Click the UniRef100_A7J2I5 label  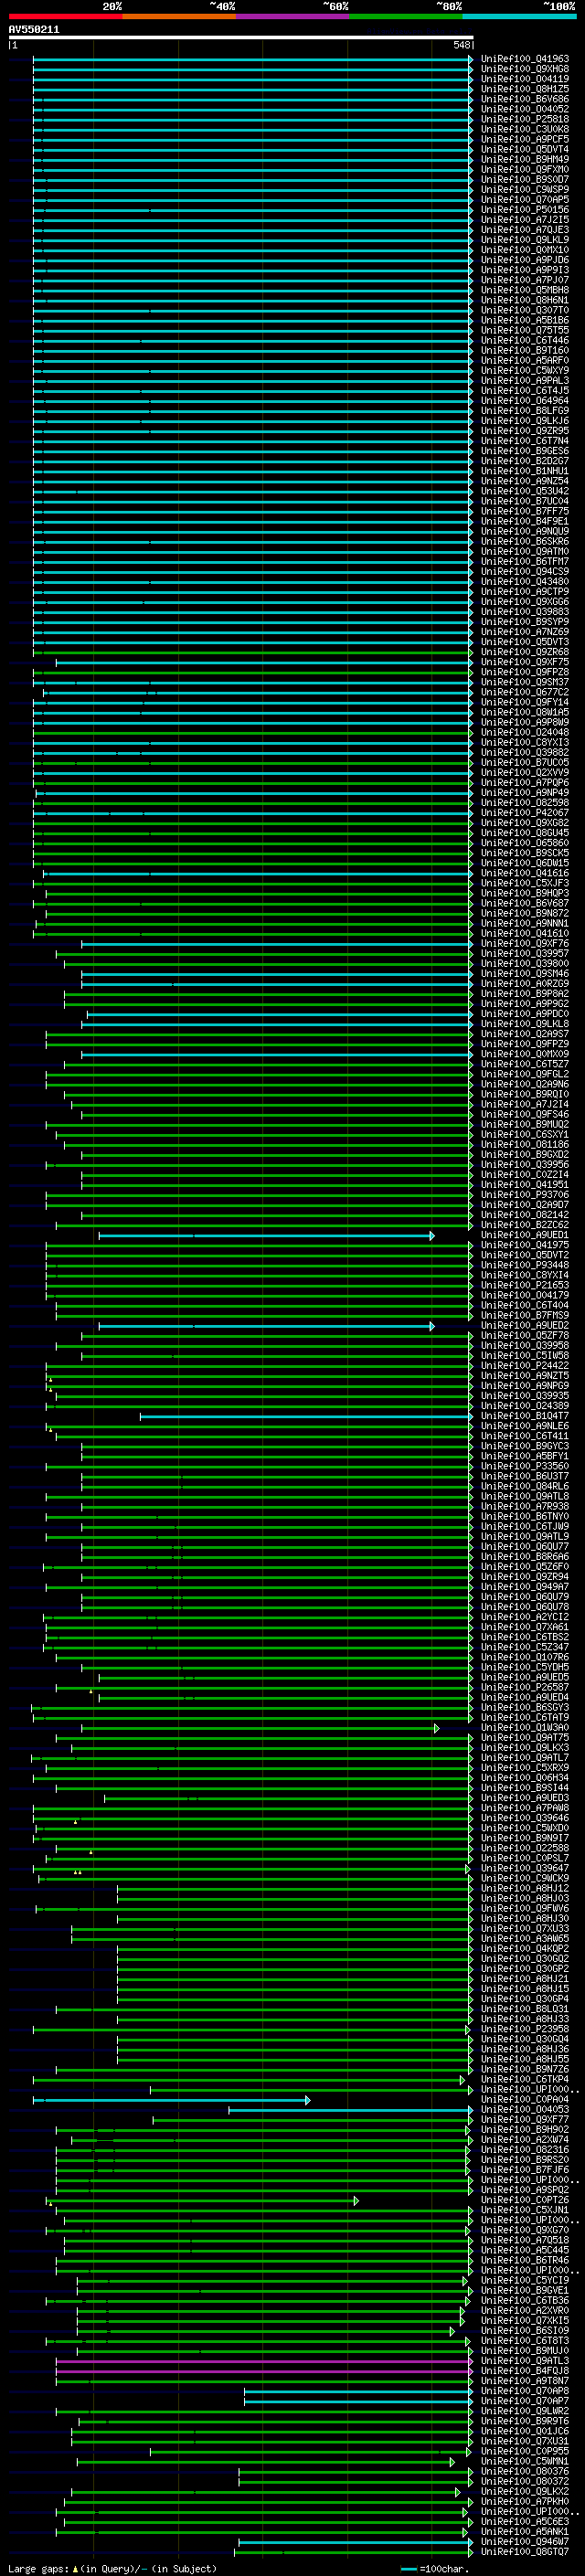point(525,220)
